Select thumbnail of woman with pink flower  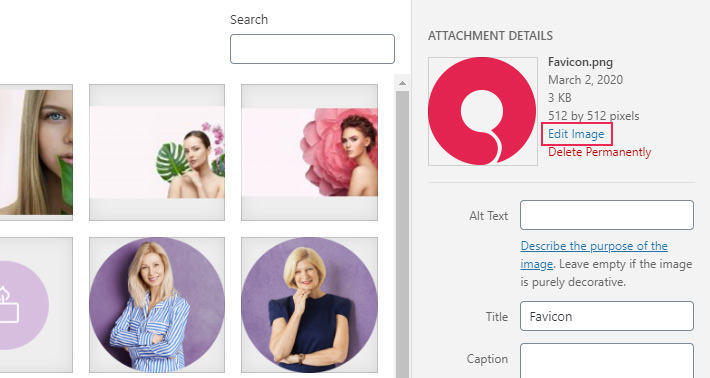(309, 153)
